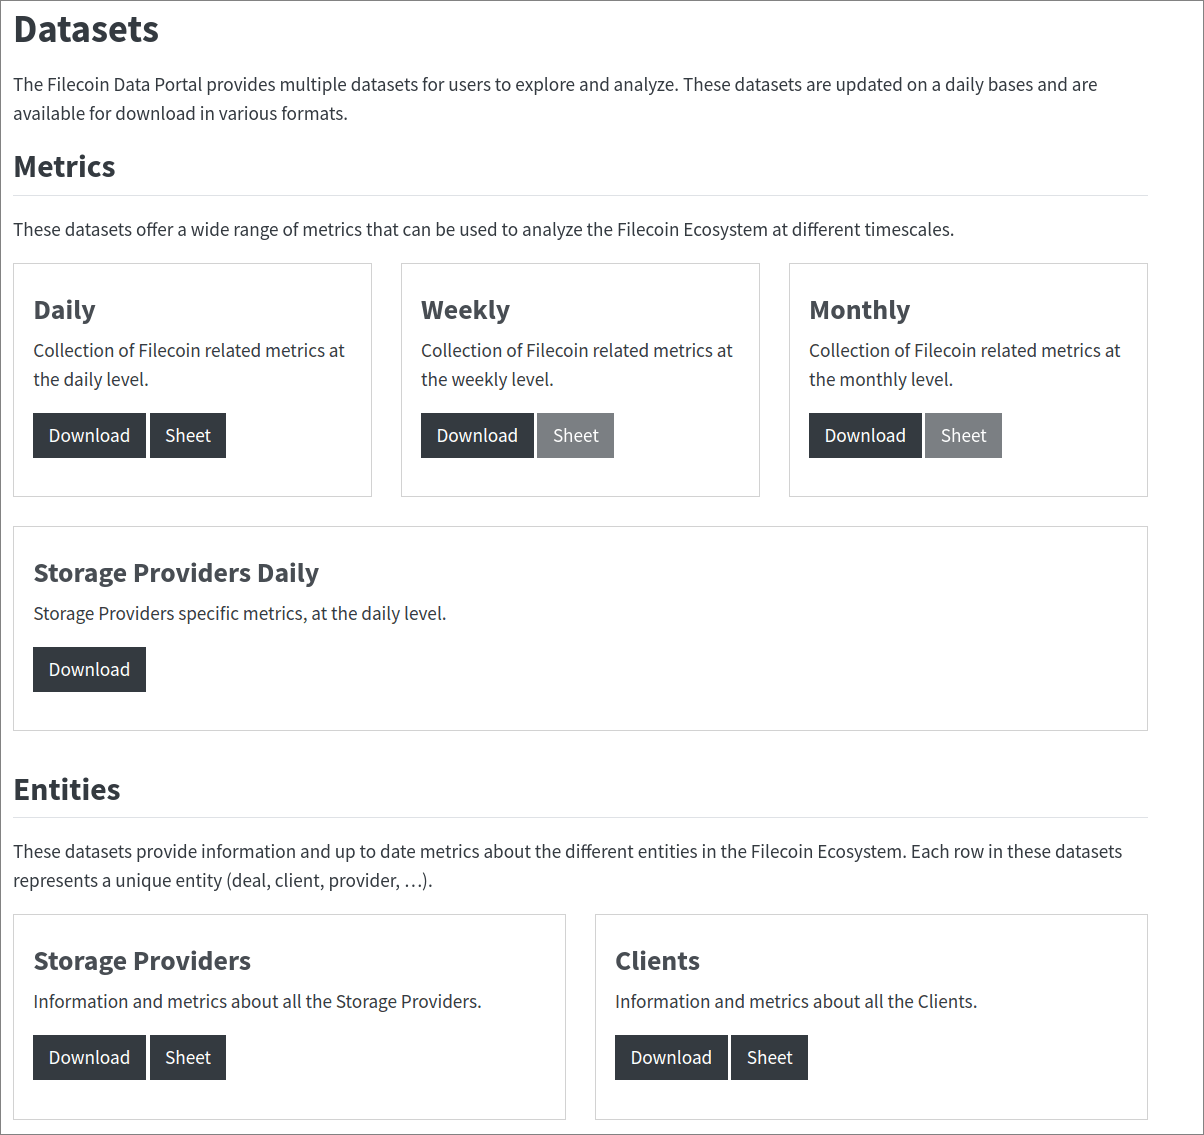
Task: Click the Metrics section heading
Action: 65,167
